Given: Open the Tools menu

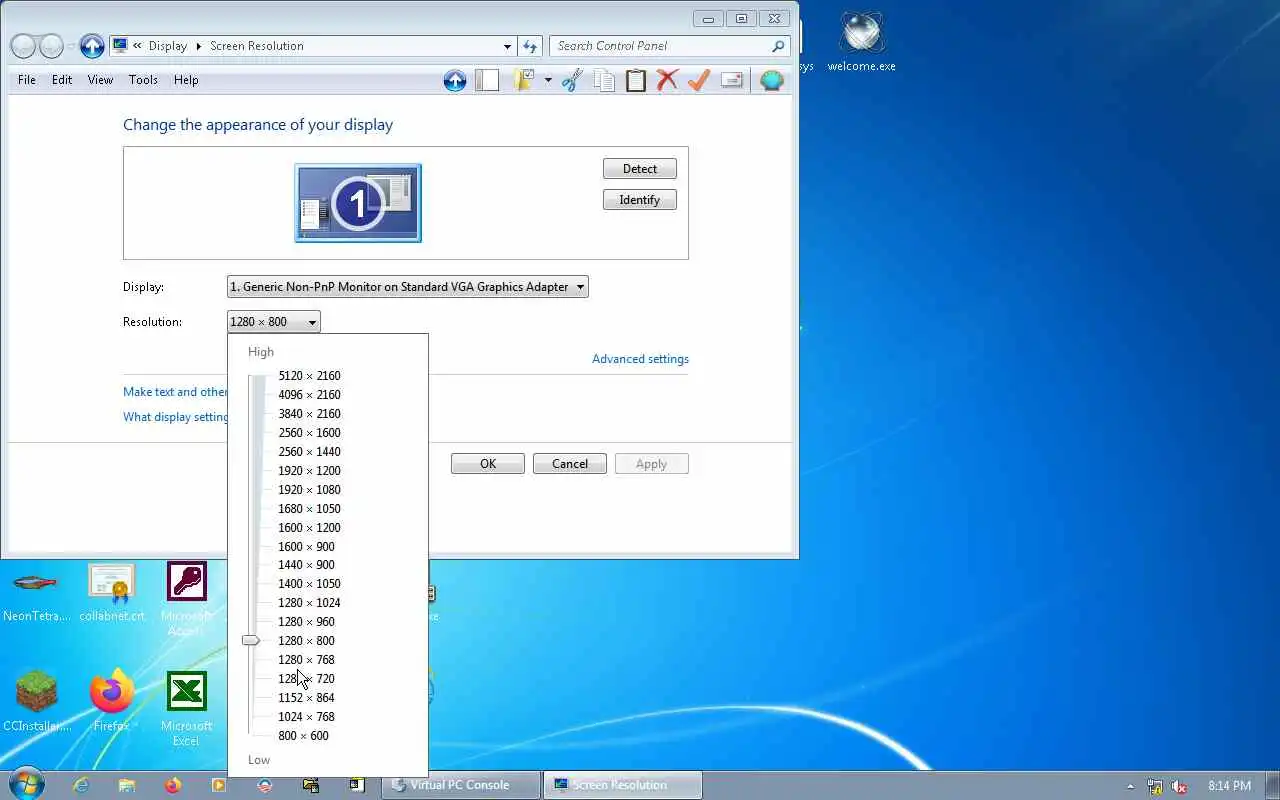Looking at the screenshot, I should click(x=143, y=80).
